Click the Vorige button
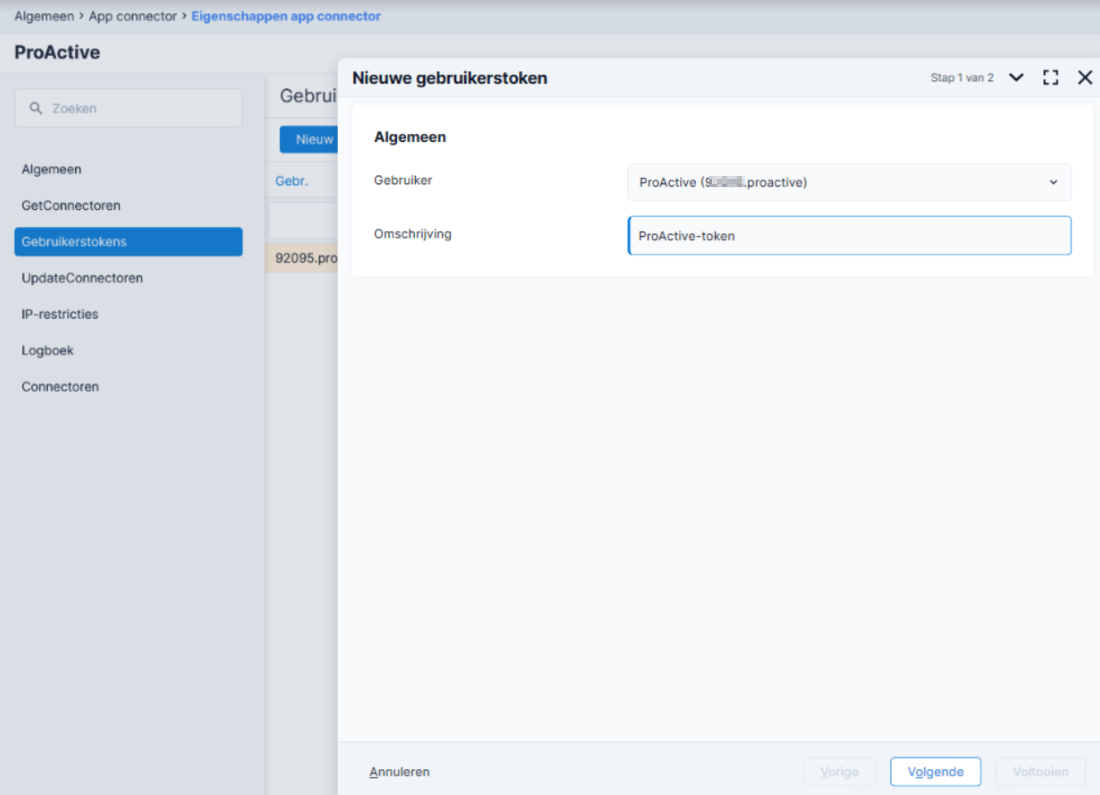1100x795 pixels. coord(839,772)
